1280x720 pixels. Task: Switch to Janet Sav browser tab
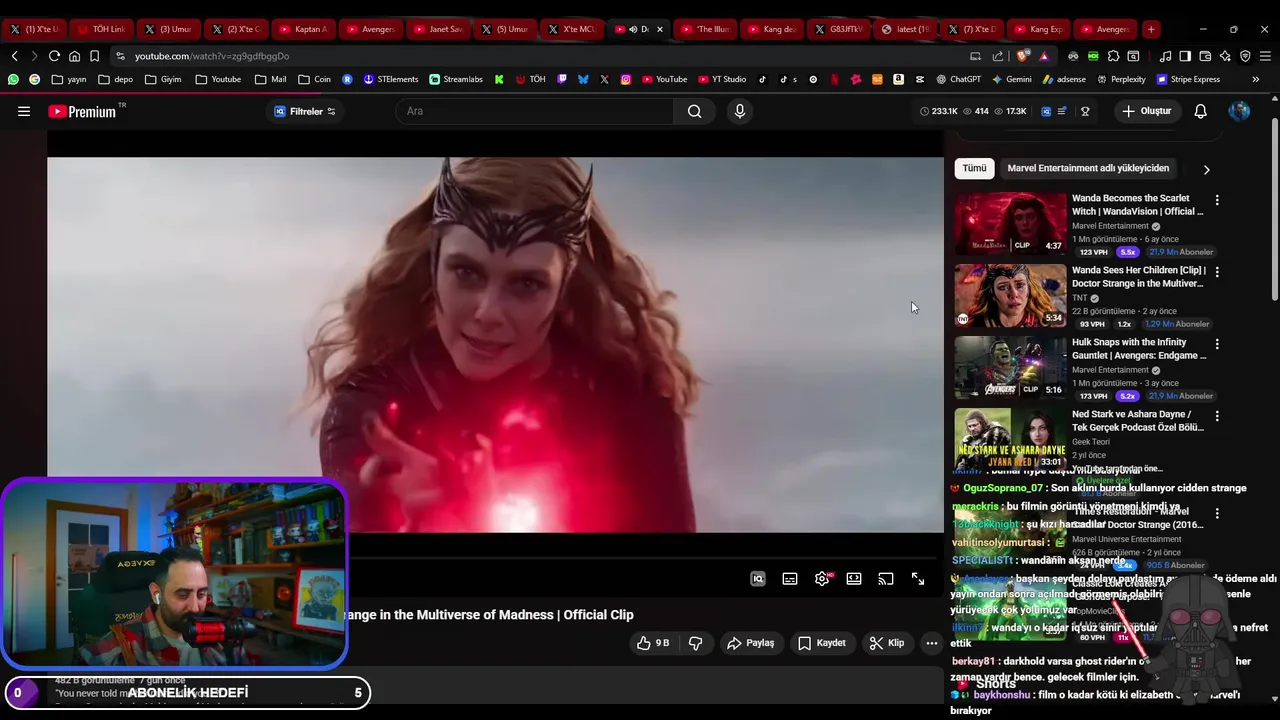(x=437, y=29)
